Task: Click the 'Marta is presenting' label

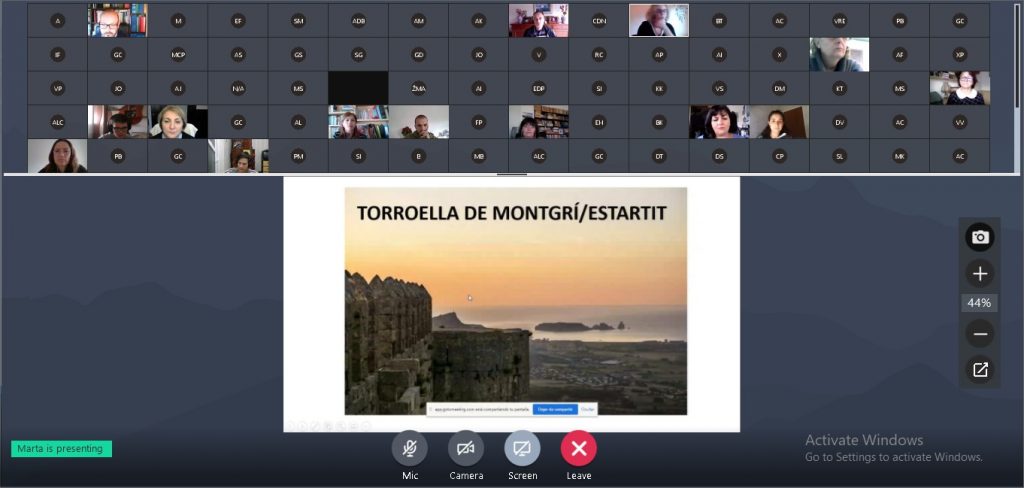Action: [x=62, y=449]
